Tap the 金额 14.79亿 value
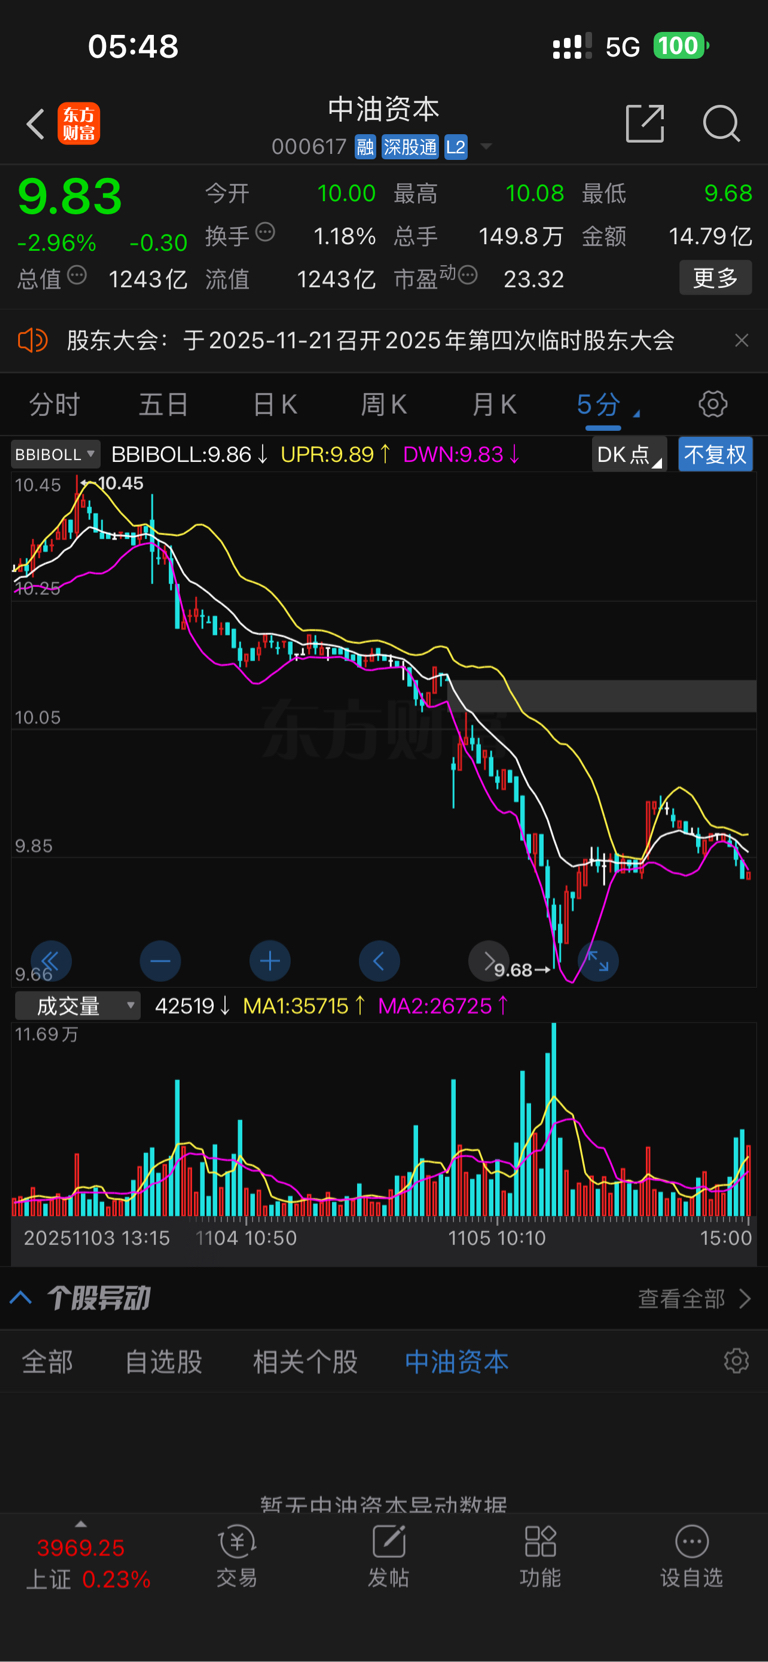The height and width of the screenshot is (1662, 768). (710, 236)
